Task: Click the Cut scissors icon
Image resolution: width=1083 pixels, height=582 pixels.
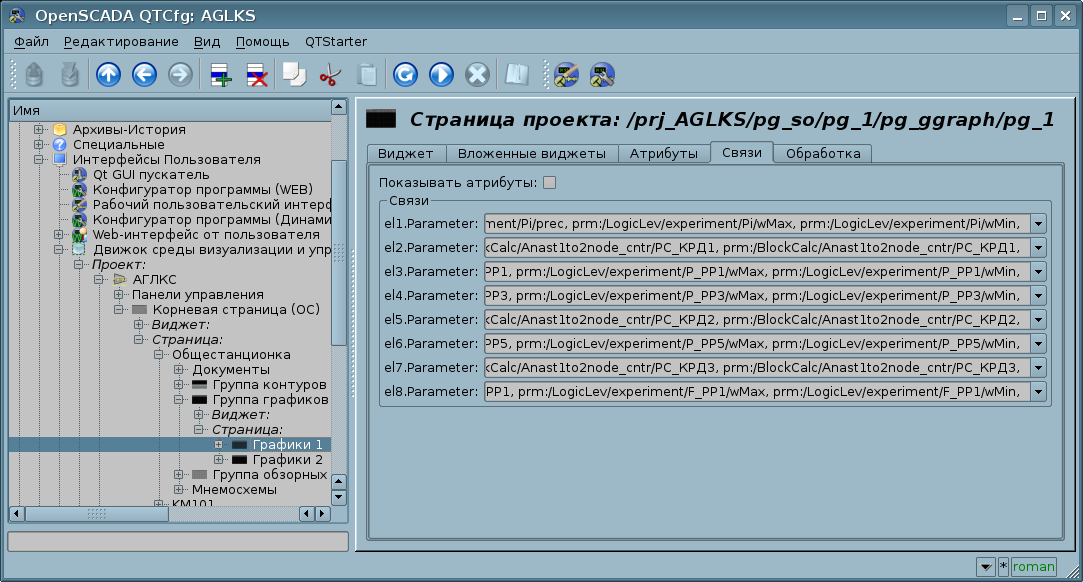Action: click(330, 75)
